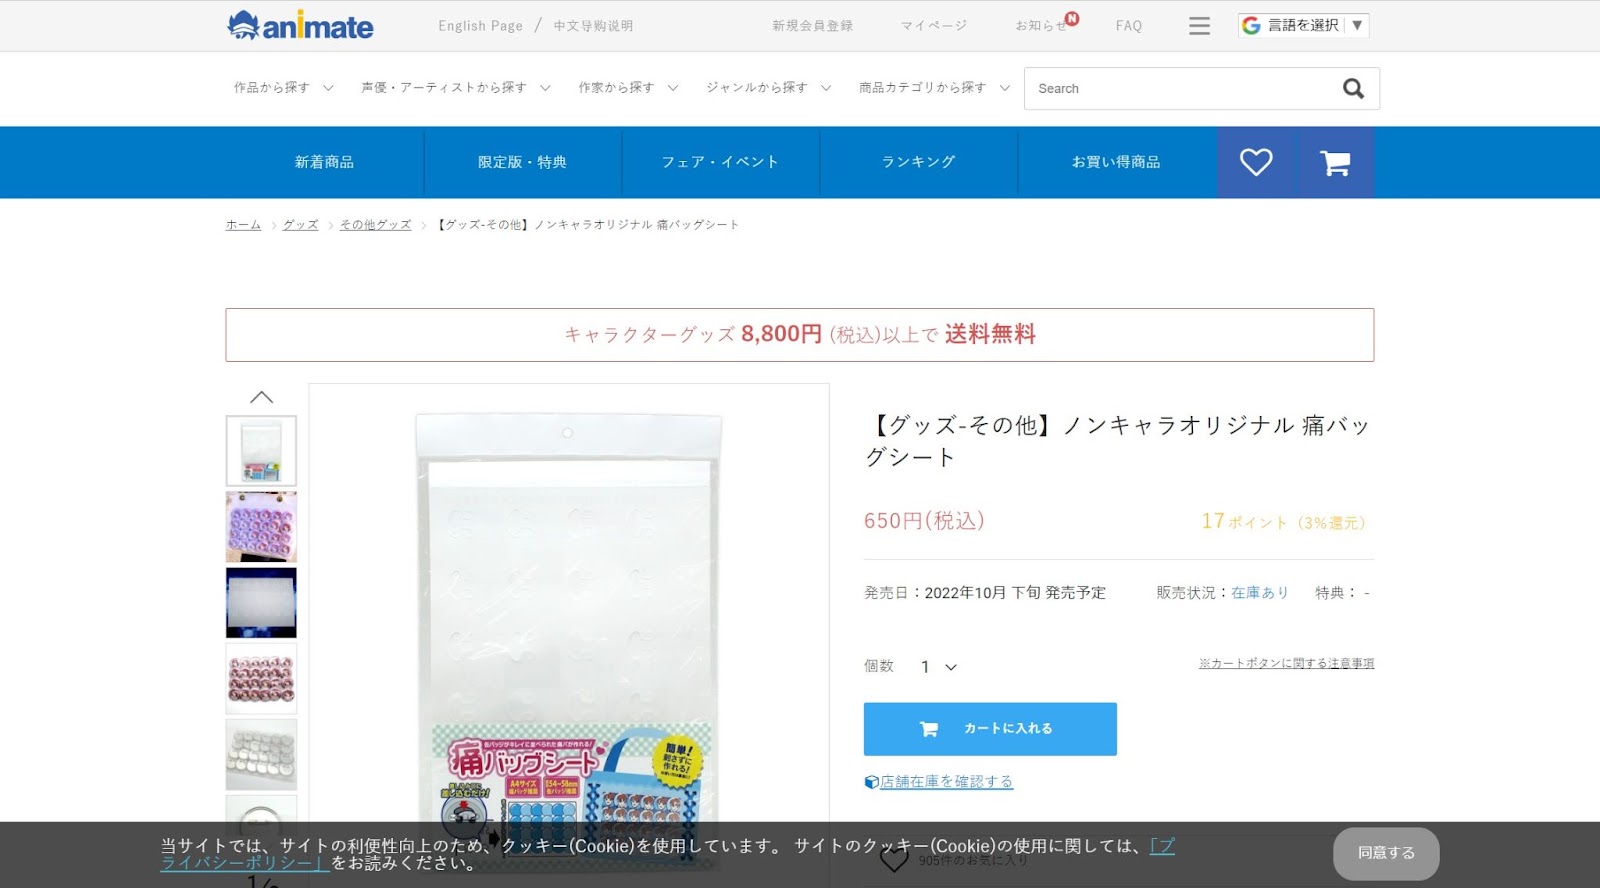The image size is (1600, 888).
Task: Select purple badges thumbnail
Action: pos(261,527)
